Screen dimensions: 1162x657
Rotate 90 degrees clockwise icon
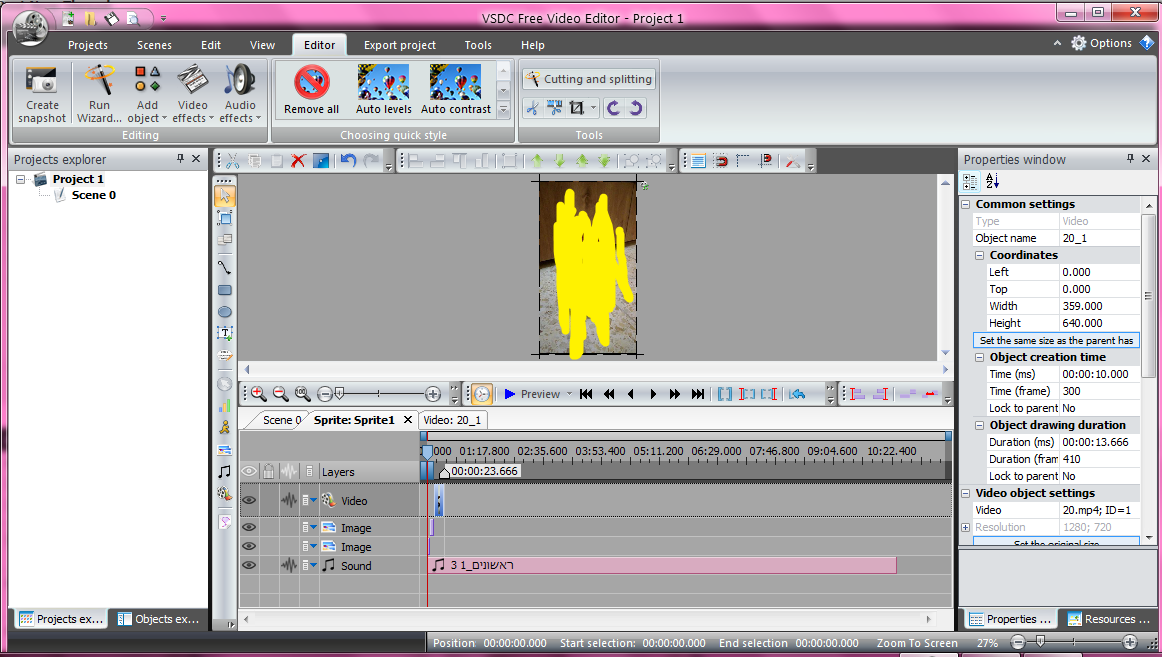636,108
